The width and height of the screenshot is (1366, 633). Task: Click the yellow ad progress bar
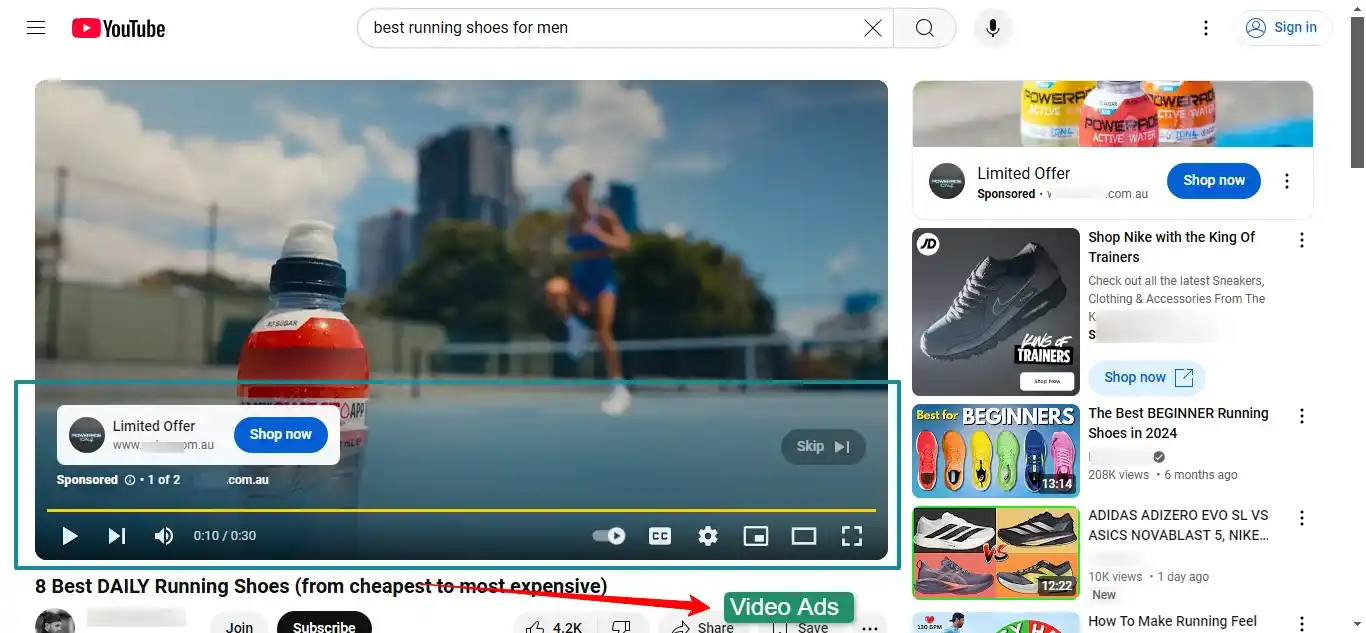click(x=460, y=511)
